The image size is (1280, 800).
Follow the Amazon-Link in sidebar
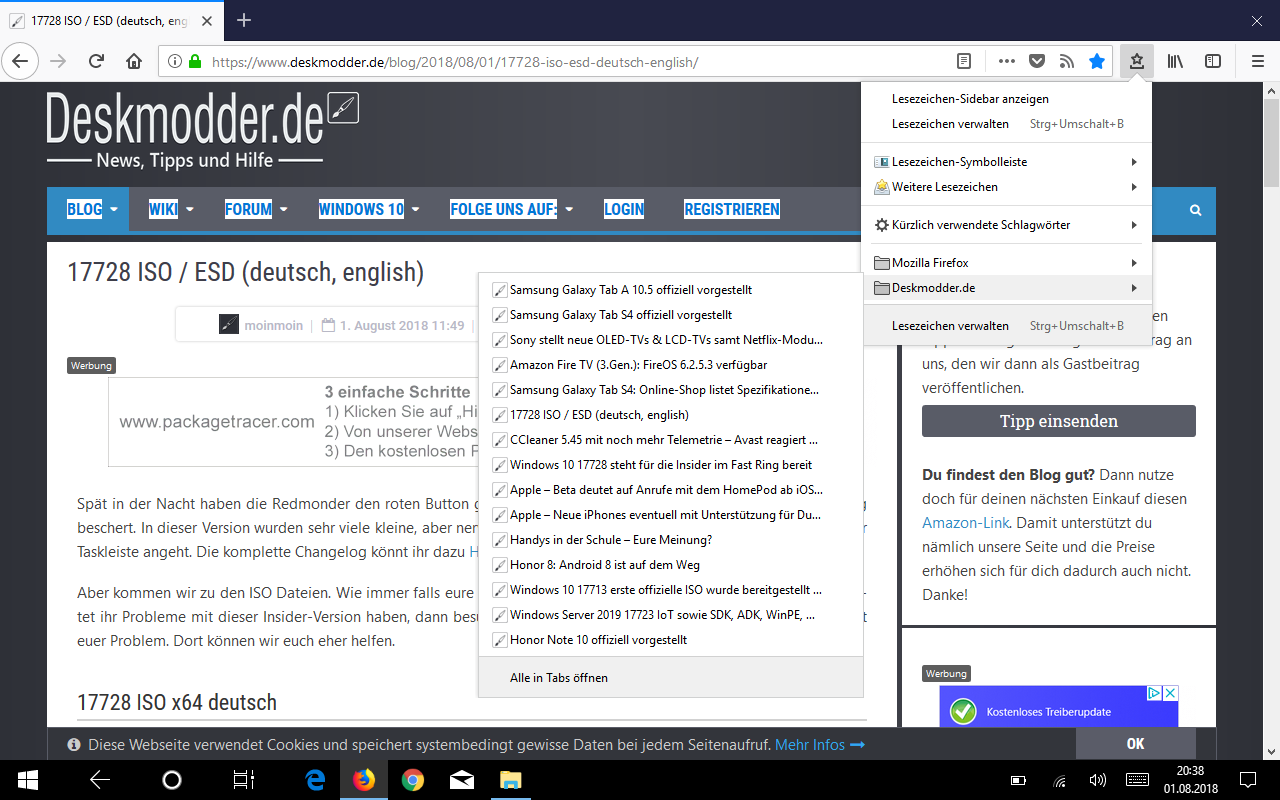click(x=966, y=523)
